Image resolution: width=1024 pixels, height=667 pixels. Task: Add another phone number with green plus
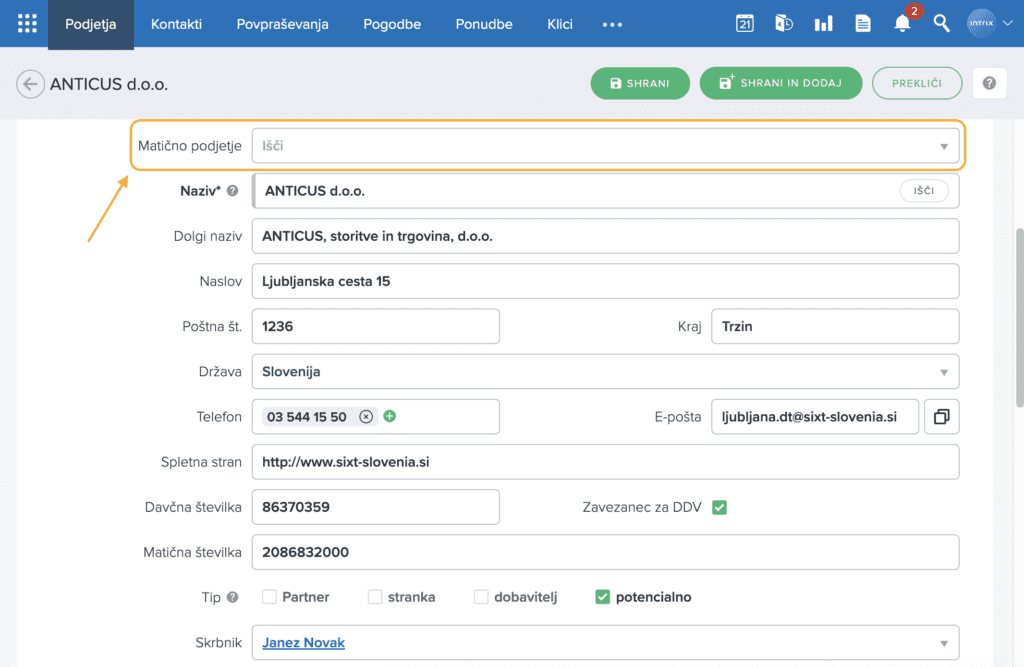click(390, 416)
